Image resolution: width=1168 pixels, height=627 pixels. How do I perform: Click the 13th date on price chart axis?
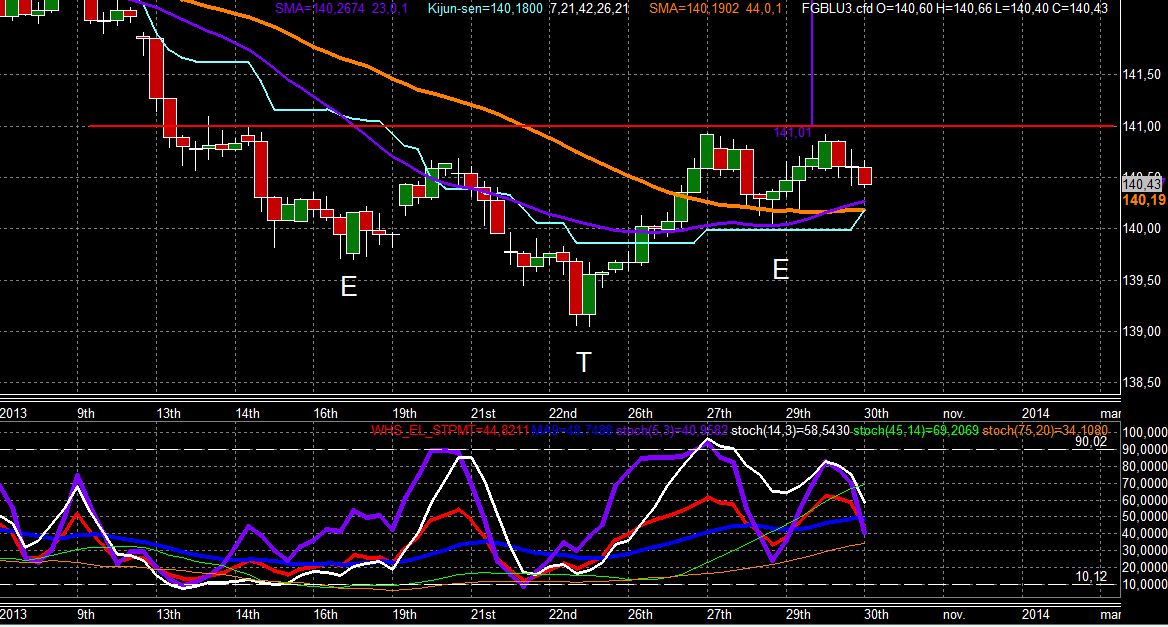click(x=168, y=413)
